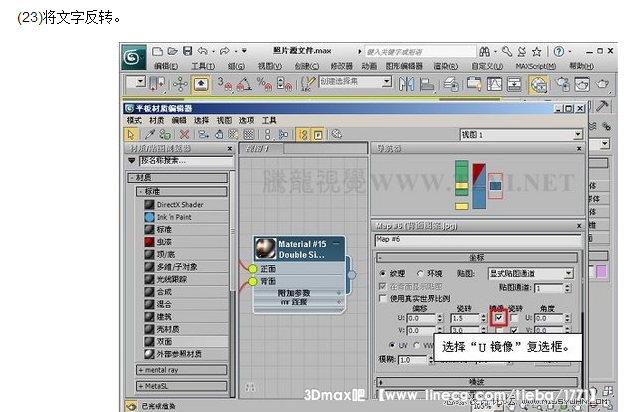
Task: Click the pink color swatch
Action: pos(601,272)
